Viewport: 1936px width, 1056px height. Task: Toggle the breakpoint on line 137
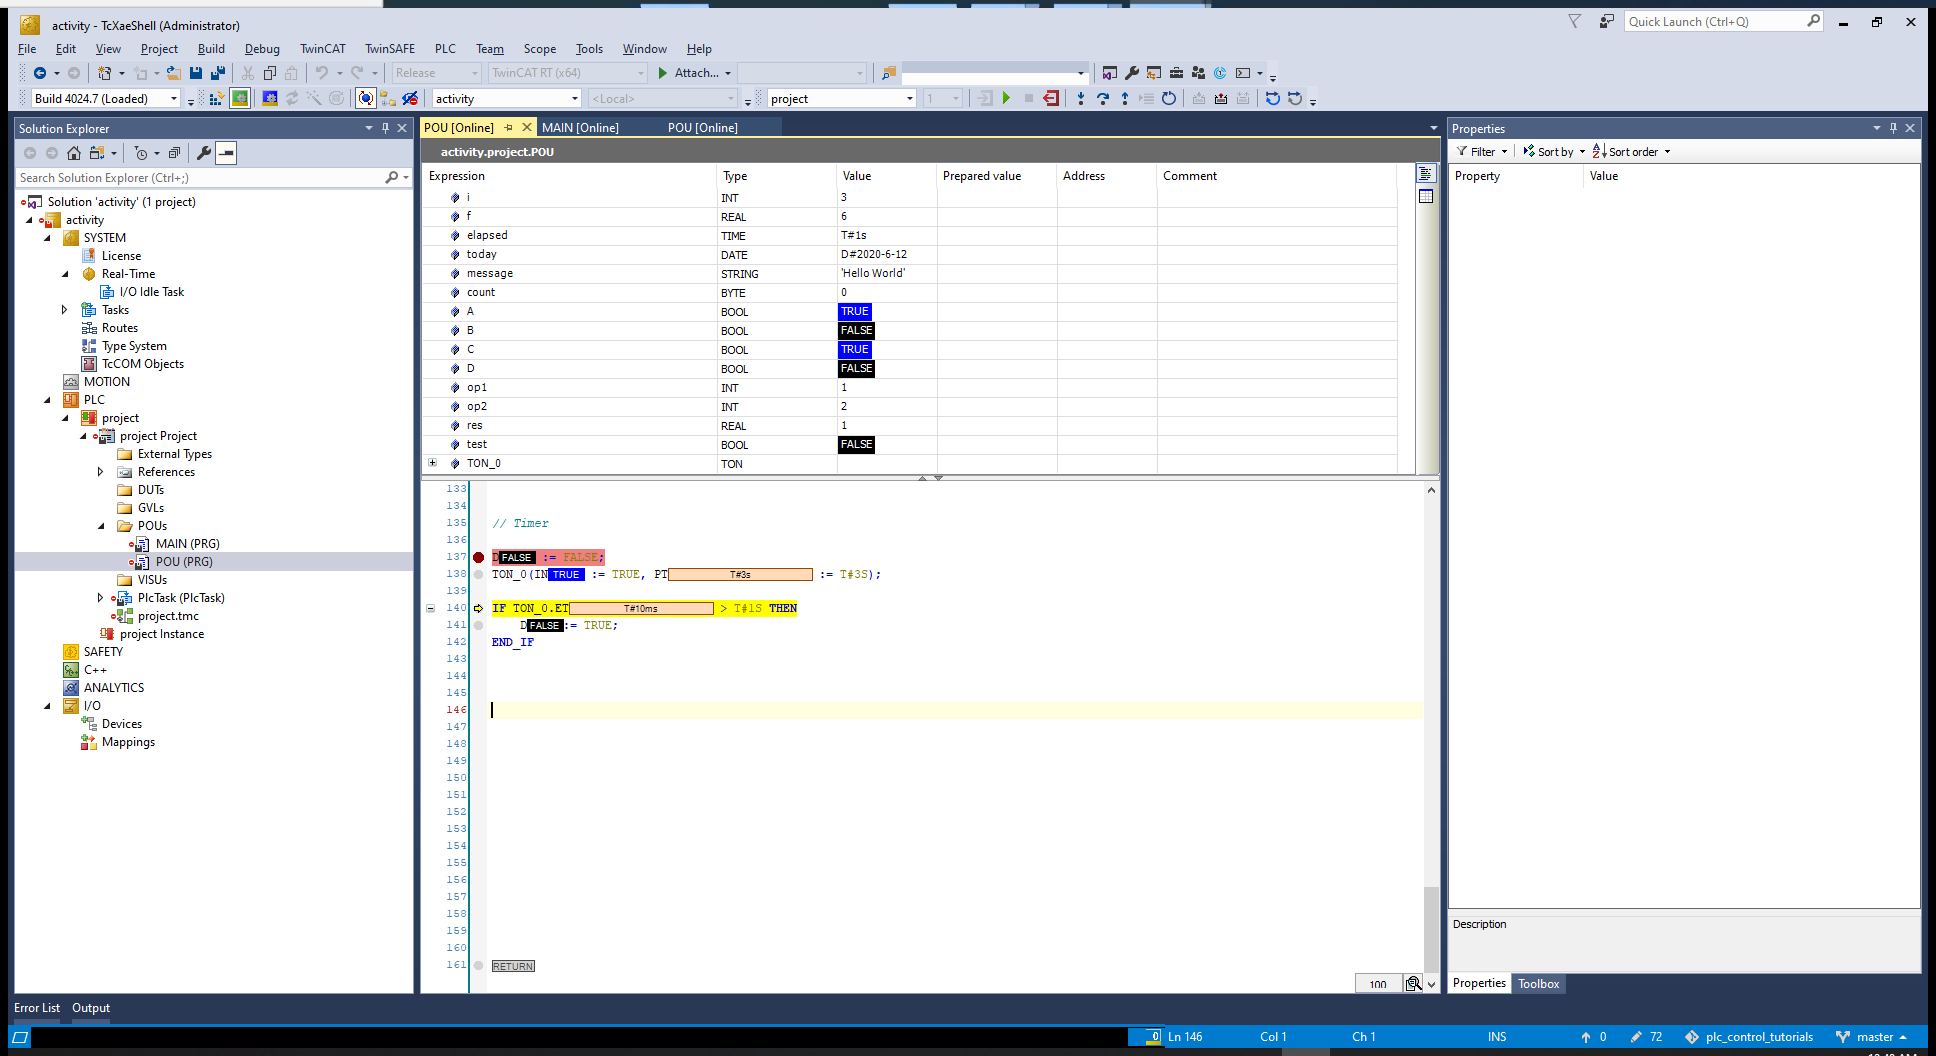pyautogui.click(x=478, y=557)
